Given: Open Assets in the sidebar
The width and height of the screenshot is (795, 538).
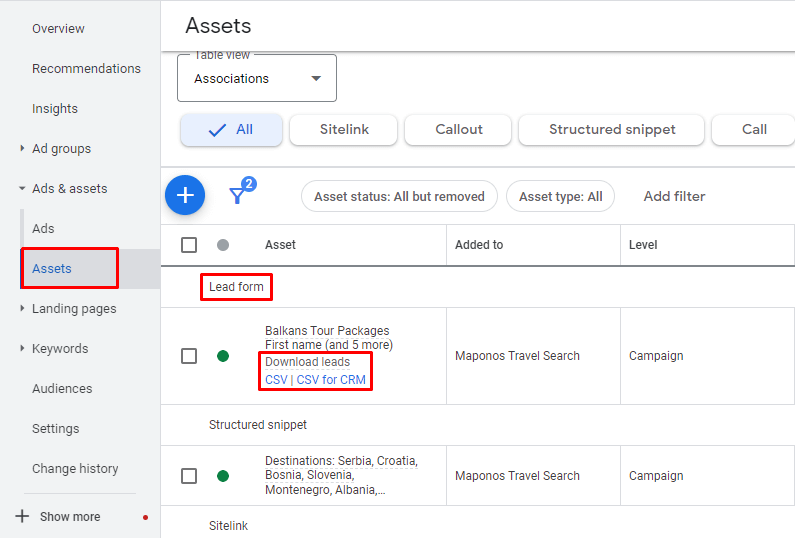Looking at the screenshot, I should (x=52, y=269).
